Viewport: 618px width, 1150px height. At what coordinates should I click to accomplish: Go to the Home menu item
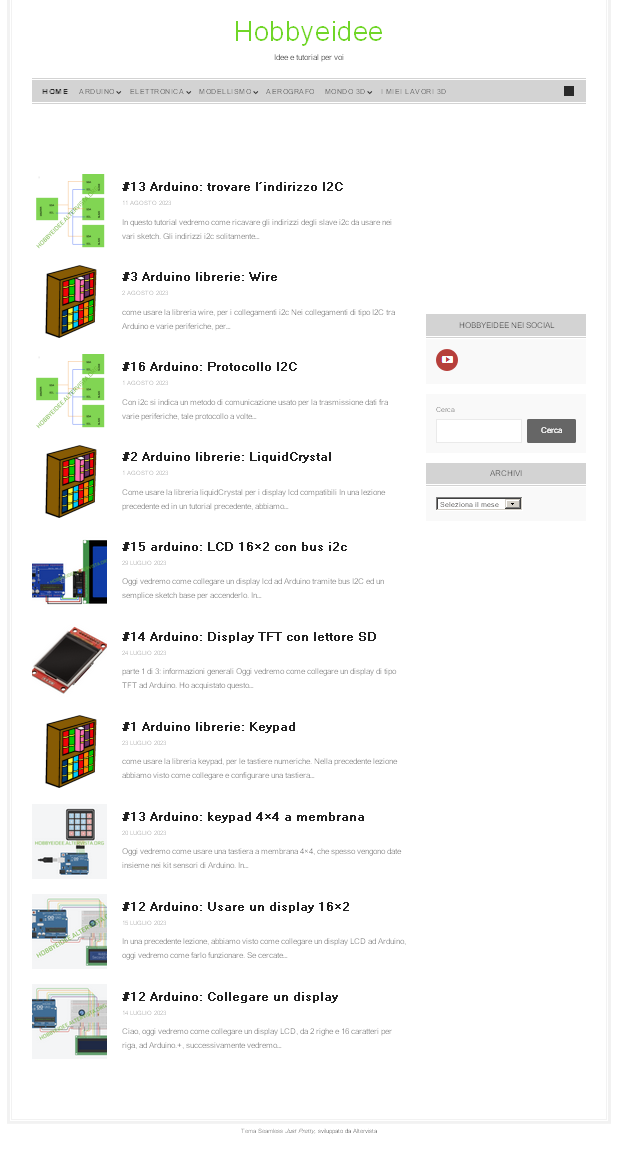(x=55, y=92)
